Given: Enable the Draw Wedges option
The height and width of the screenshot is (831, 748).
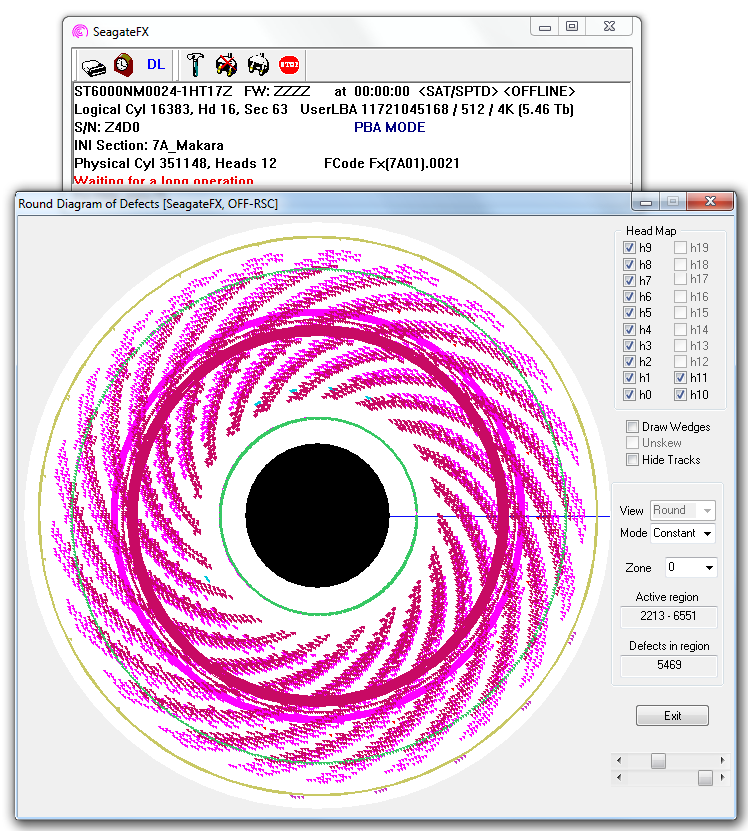Looking at the screenshot, I should coord(632,427).
